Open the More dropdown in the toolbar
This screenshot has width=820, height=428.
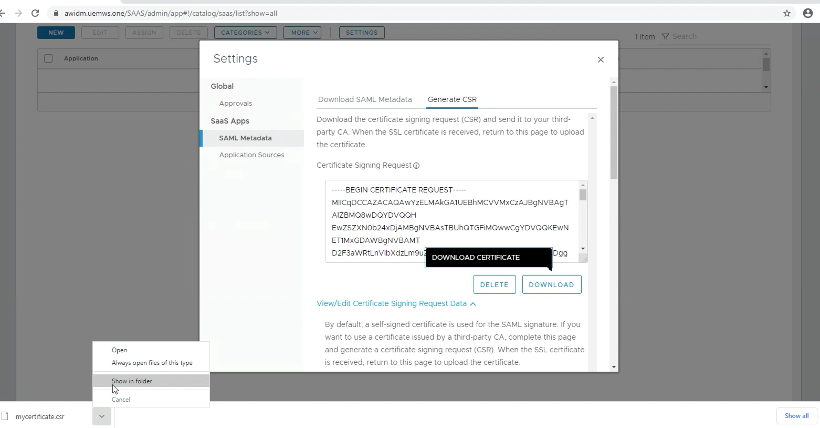pos(303,33)
